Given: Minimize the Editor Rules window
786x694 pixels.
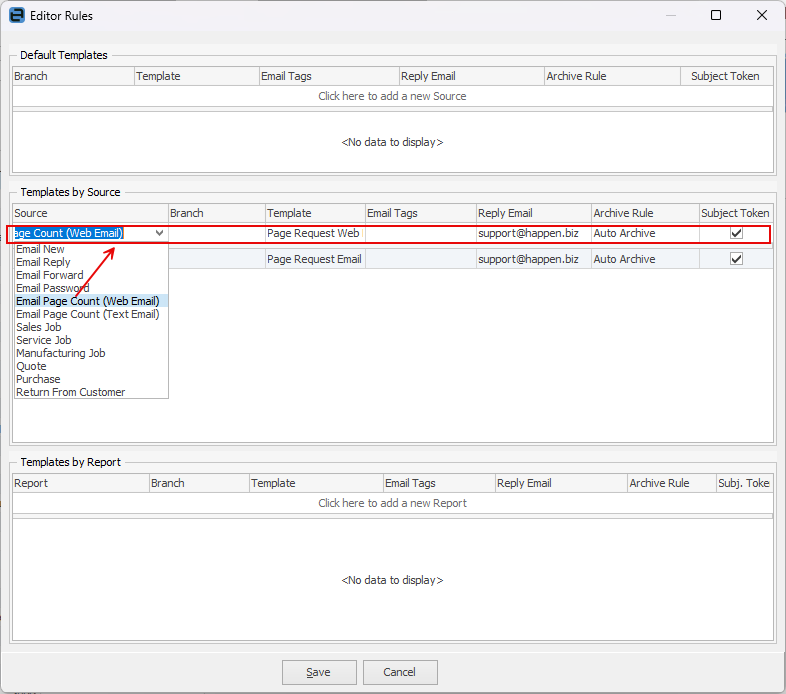Looking at the screenshot, I should click(x=671, y=16).
